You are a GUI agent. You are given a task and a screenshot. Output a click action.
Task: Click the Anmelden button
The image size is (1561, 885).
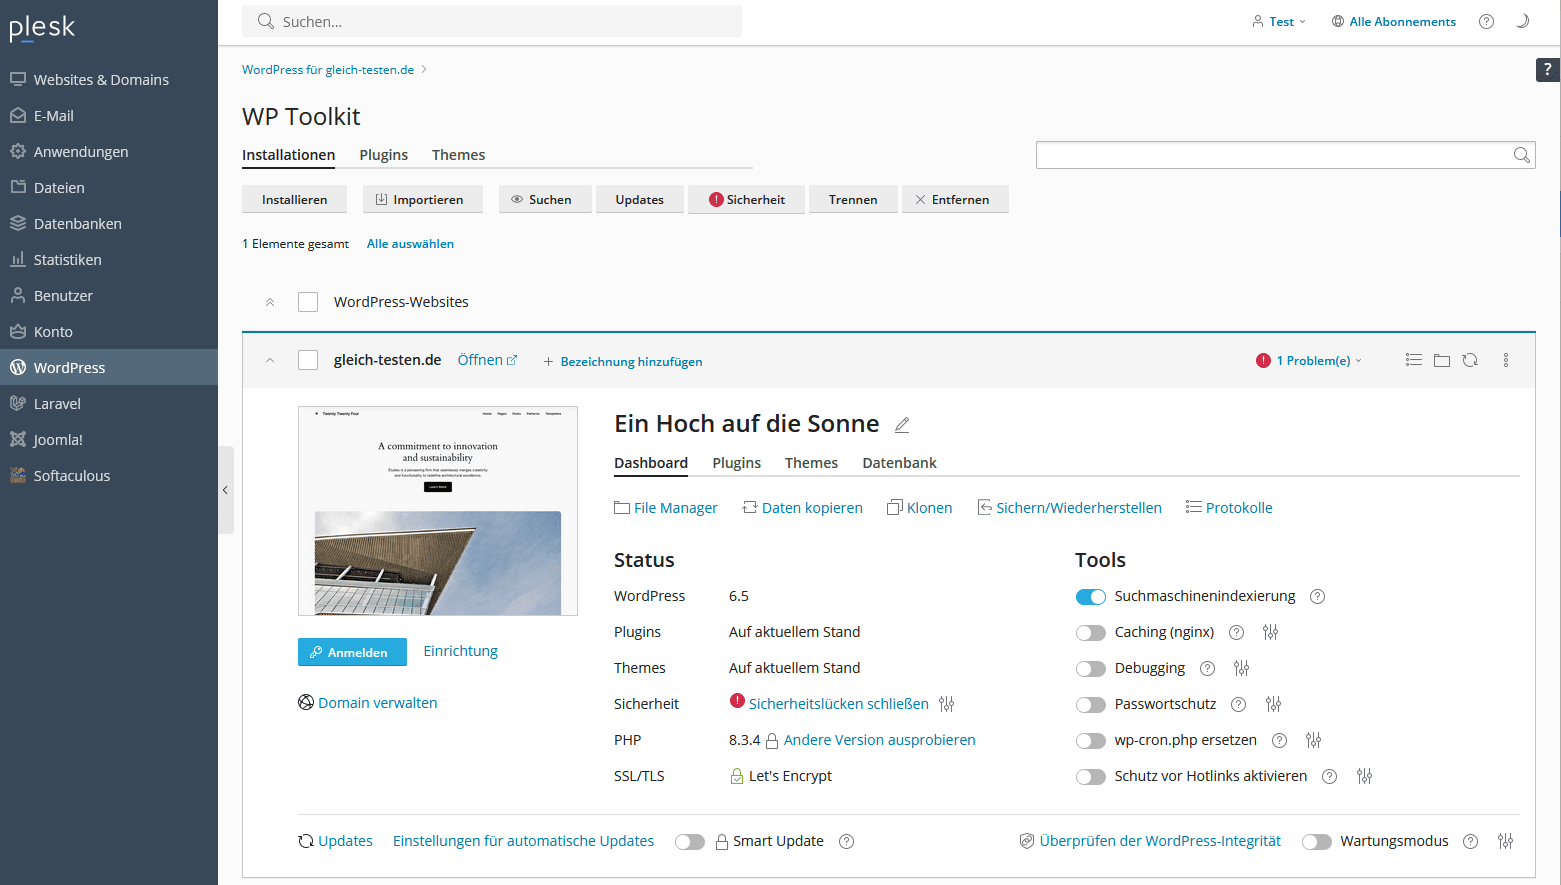(x=352, y=652)
